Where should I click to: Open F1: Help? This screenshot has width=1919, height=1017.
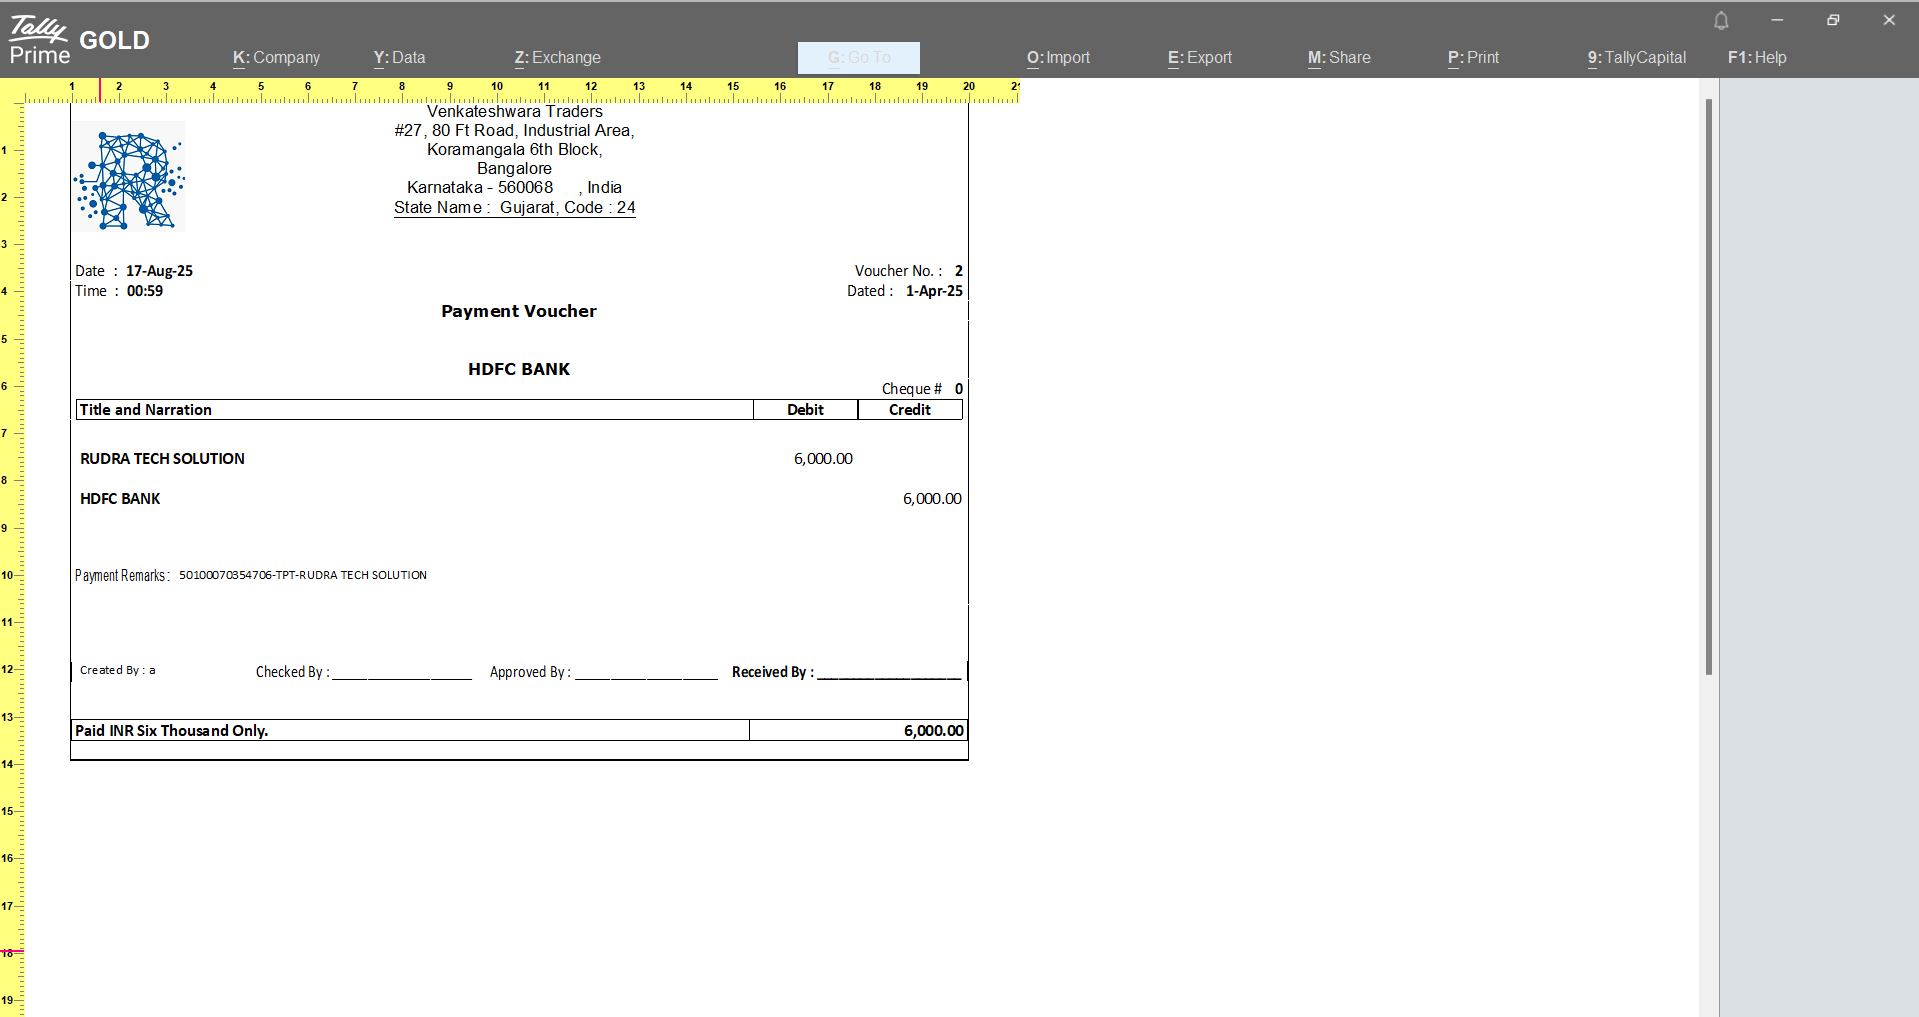[1757, 58]
